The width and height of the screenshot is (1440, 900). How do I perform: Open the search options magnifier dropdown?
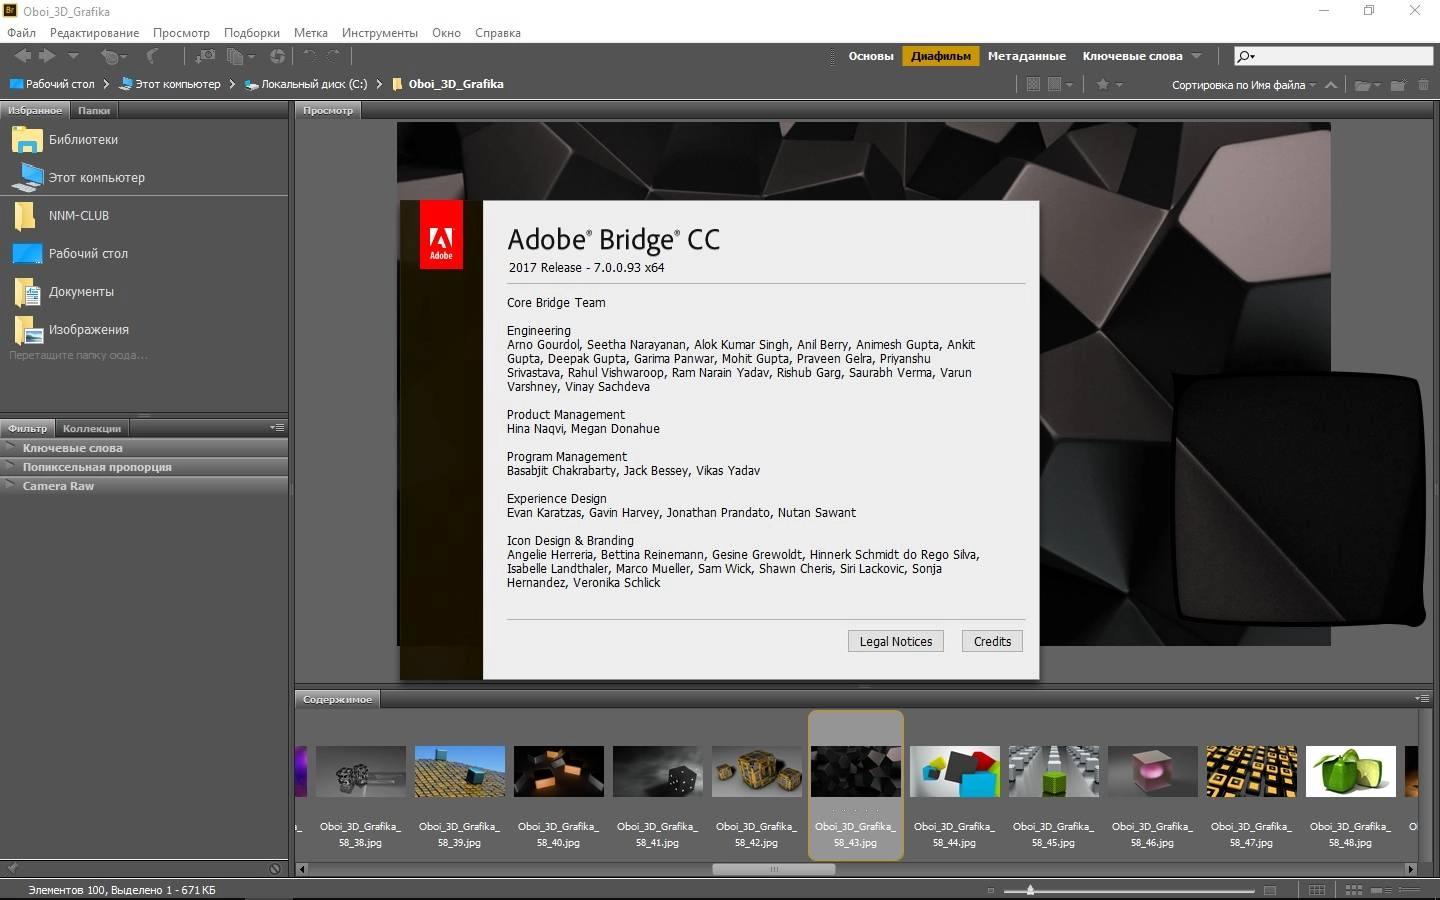(x=1246, y=56)
